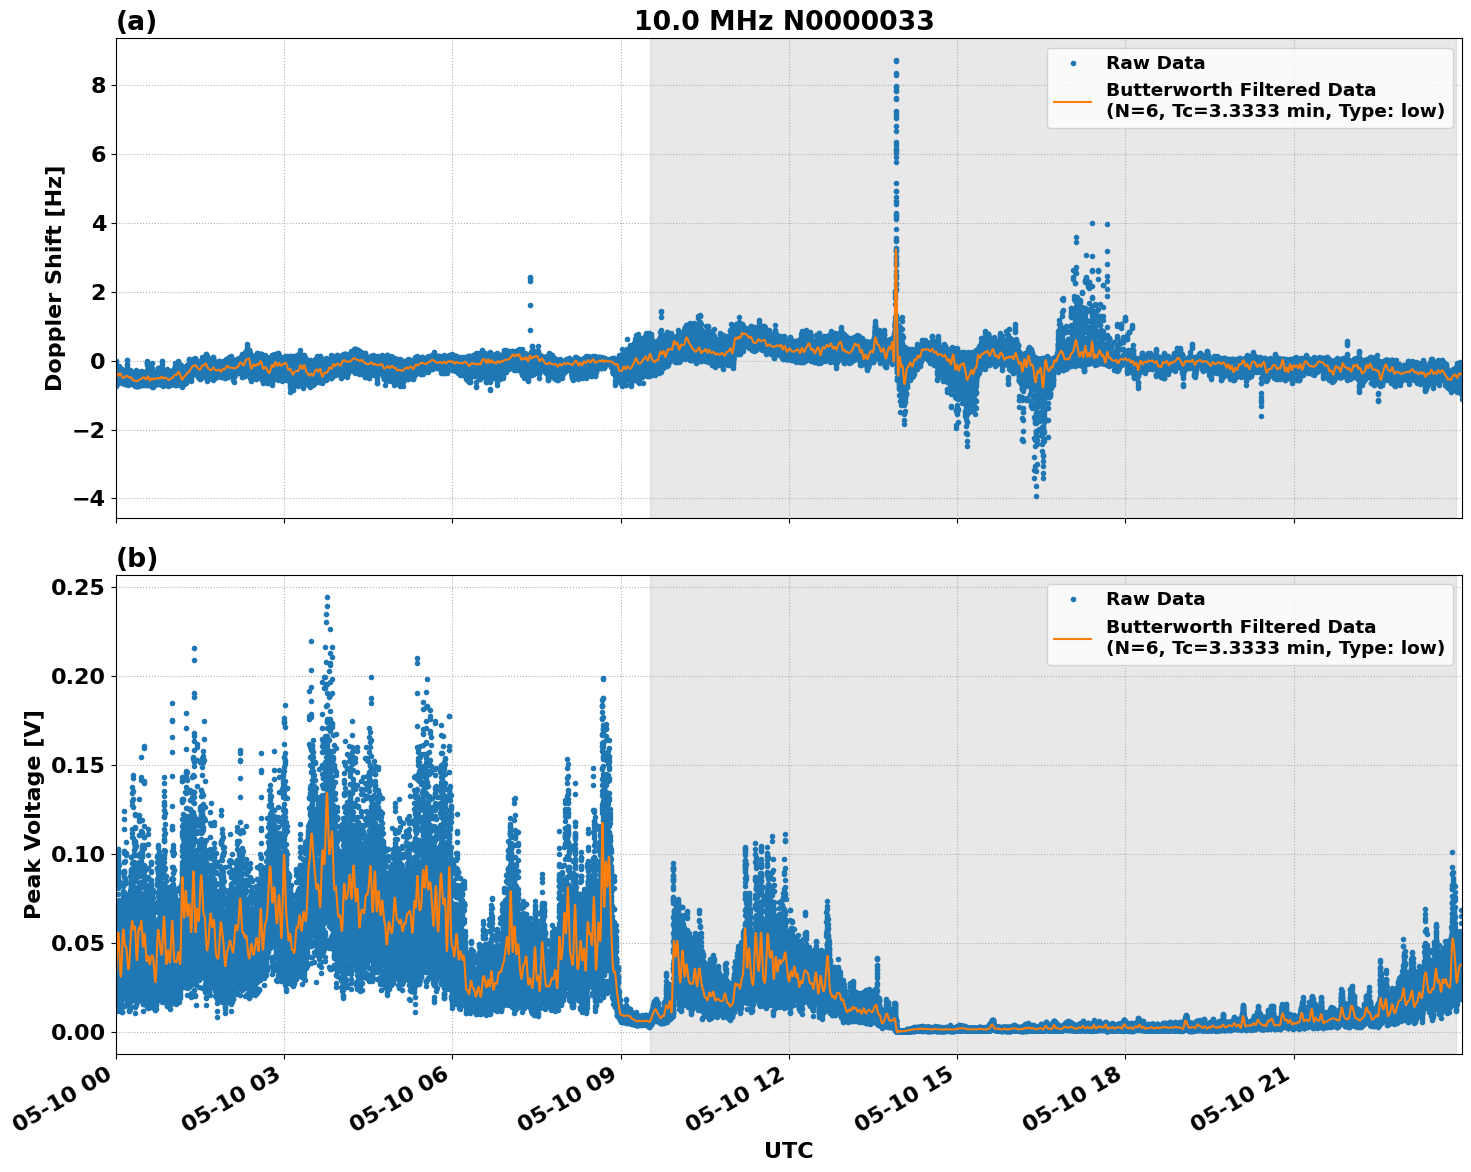
Task: Select the blue Raw Data dot marker in panel (a) legend
Action: [1074, 62]
